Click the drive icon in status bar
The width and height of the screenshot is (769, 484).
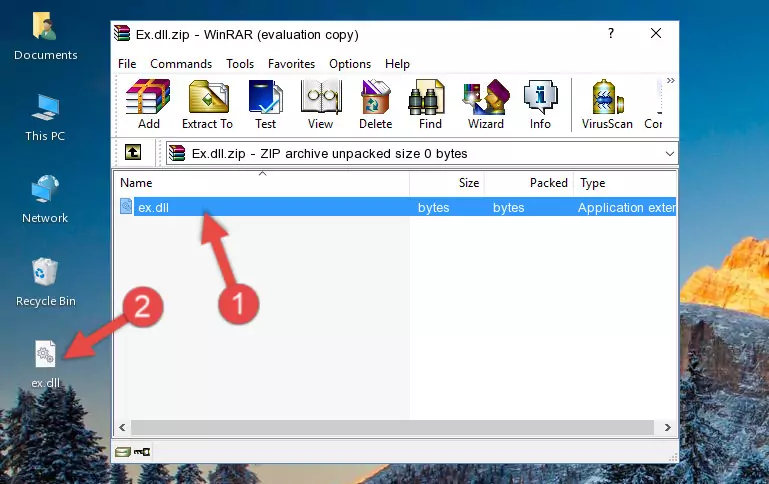123,452
